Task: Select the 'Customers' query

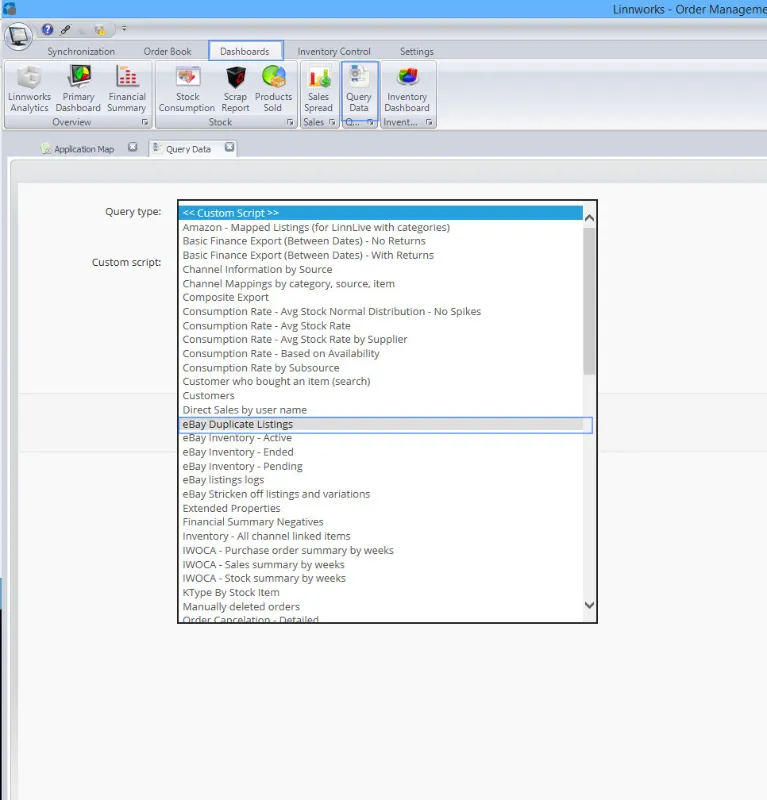Action: [x=381, y=396]
